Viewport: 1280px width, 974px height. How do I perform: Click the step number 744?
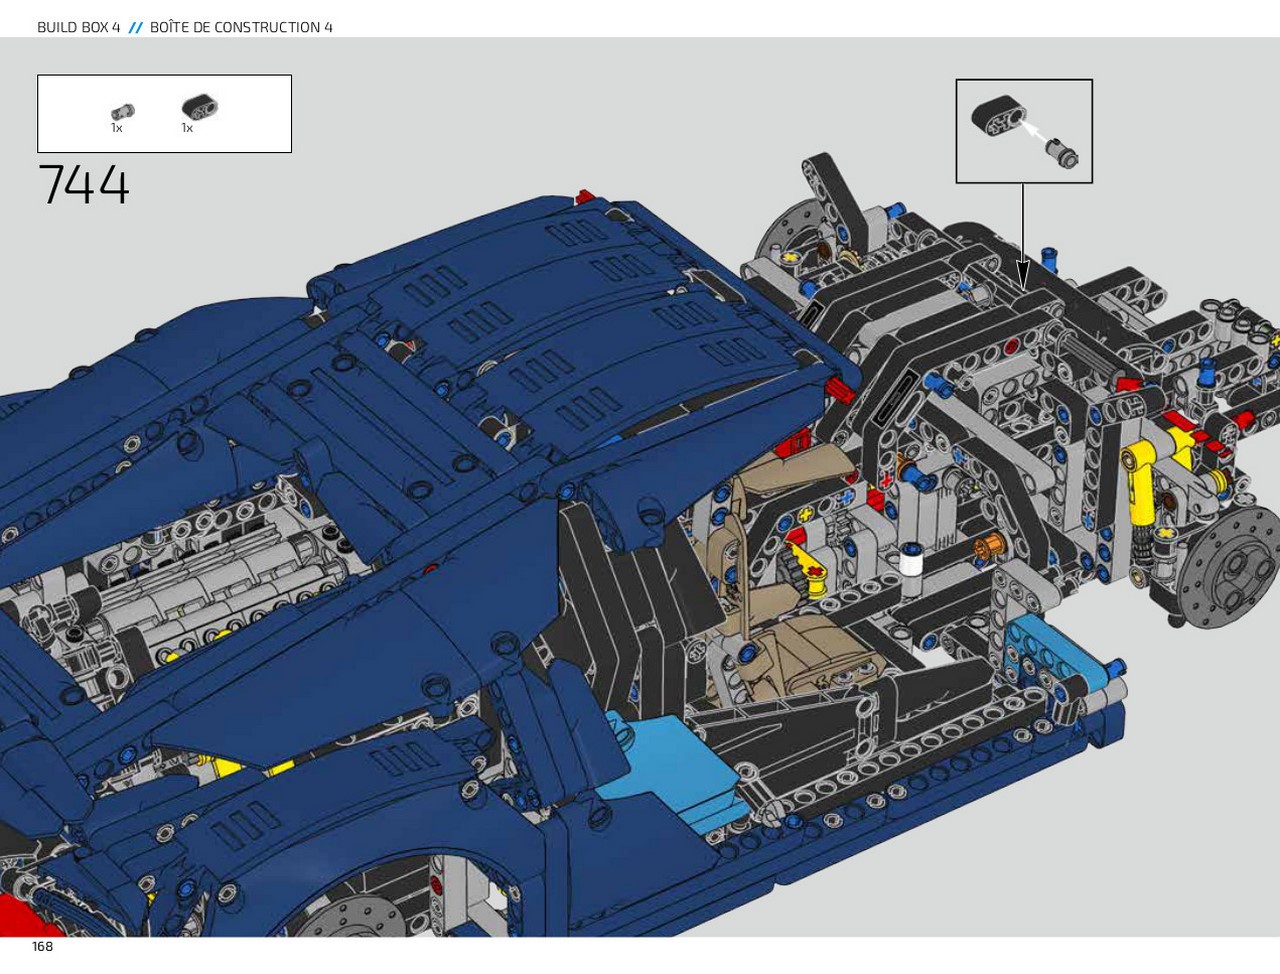(x=84, y=185)
